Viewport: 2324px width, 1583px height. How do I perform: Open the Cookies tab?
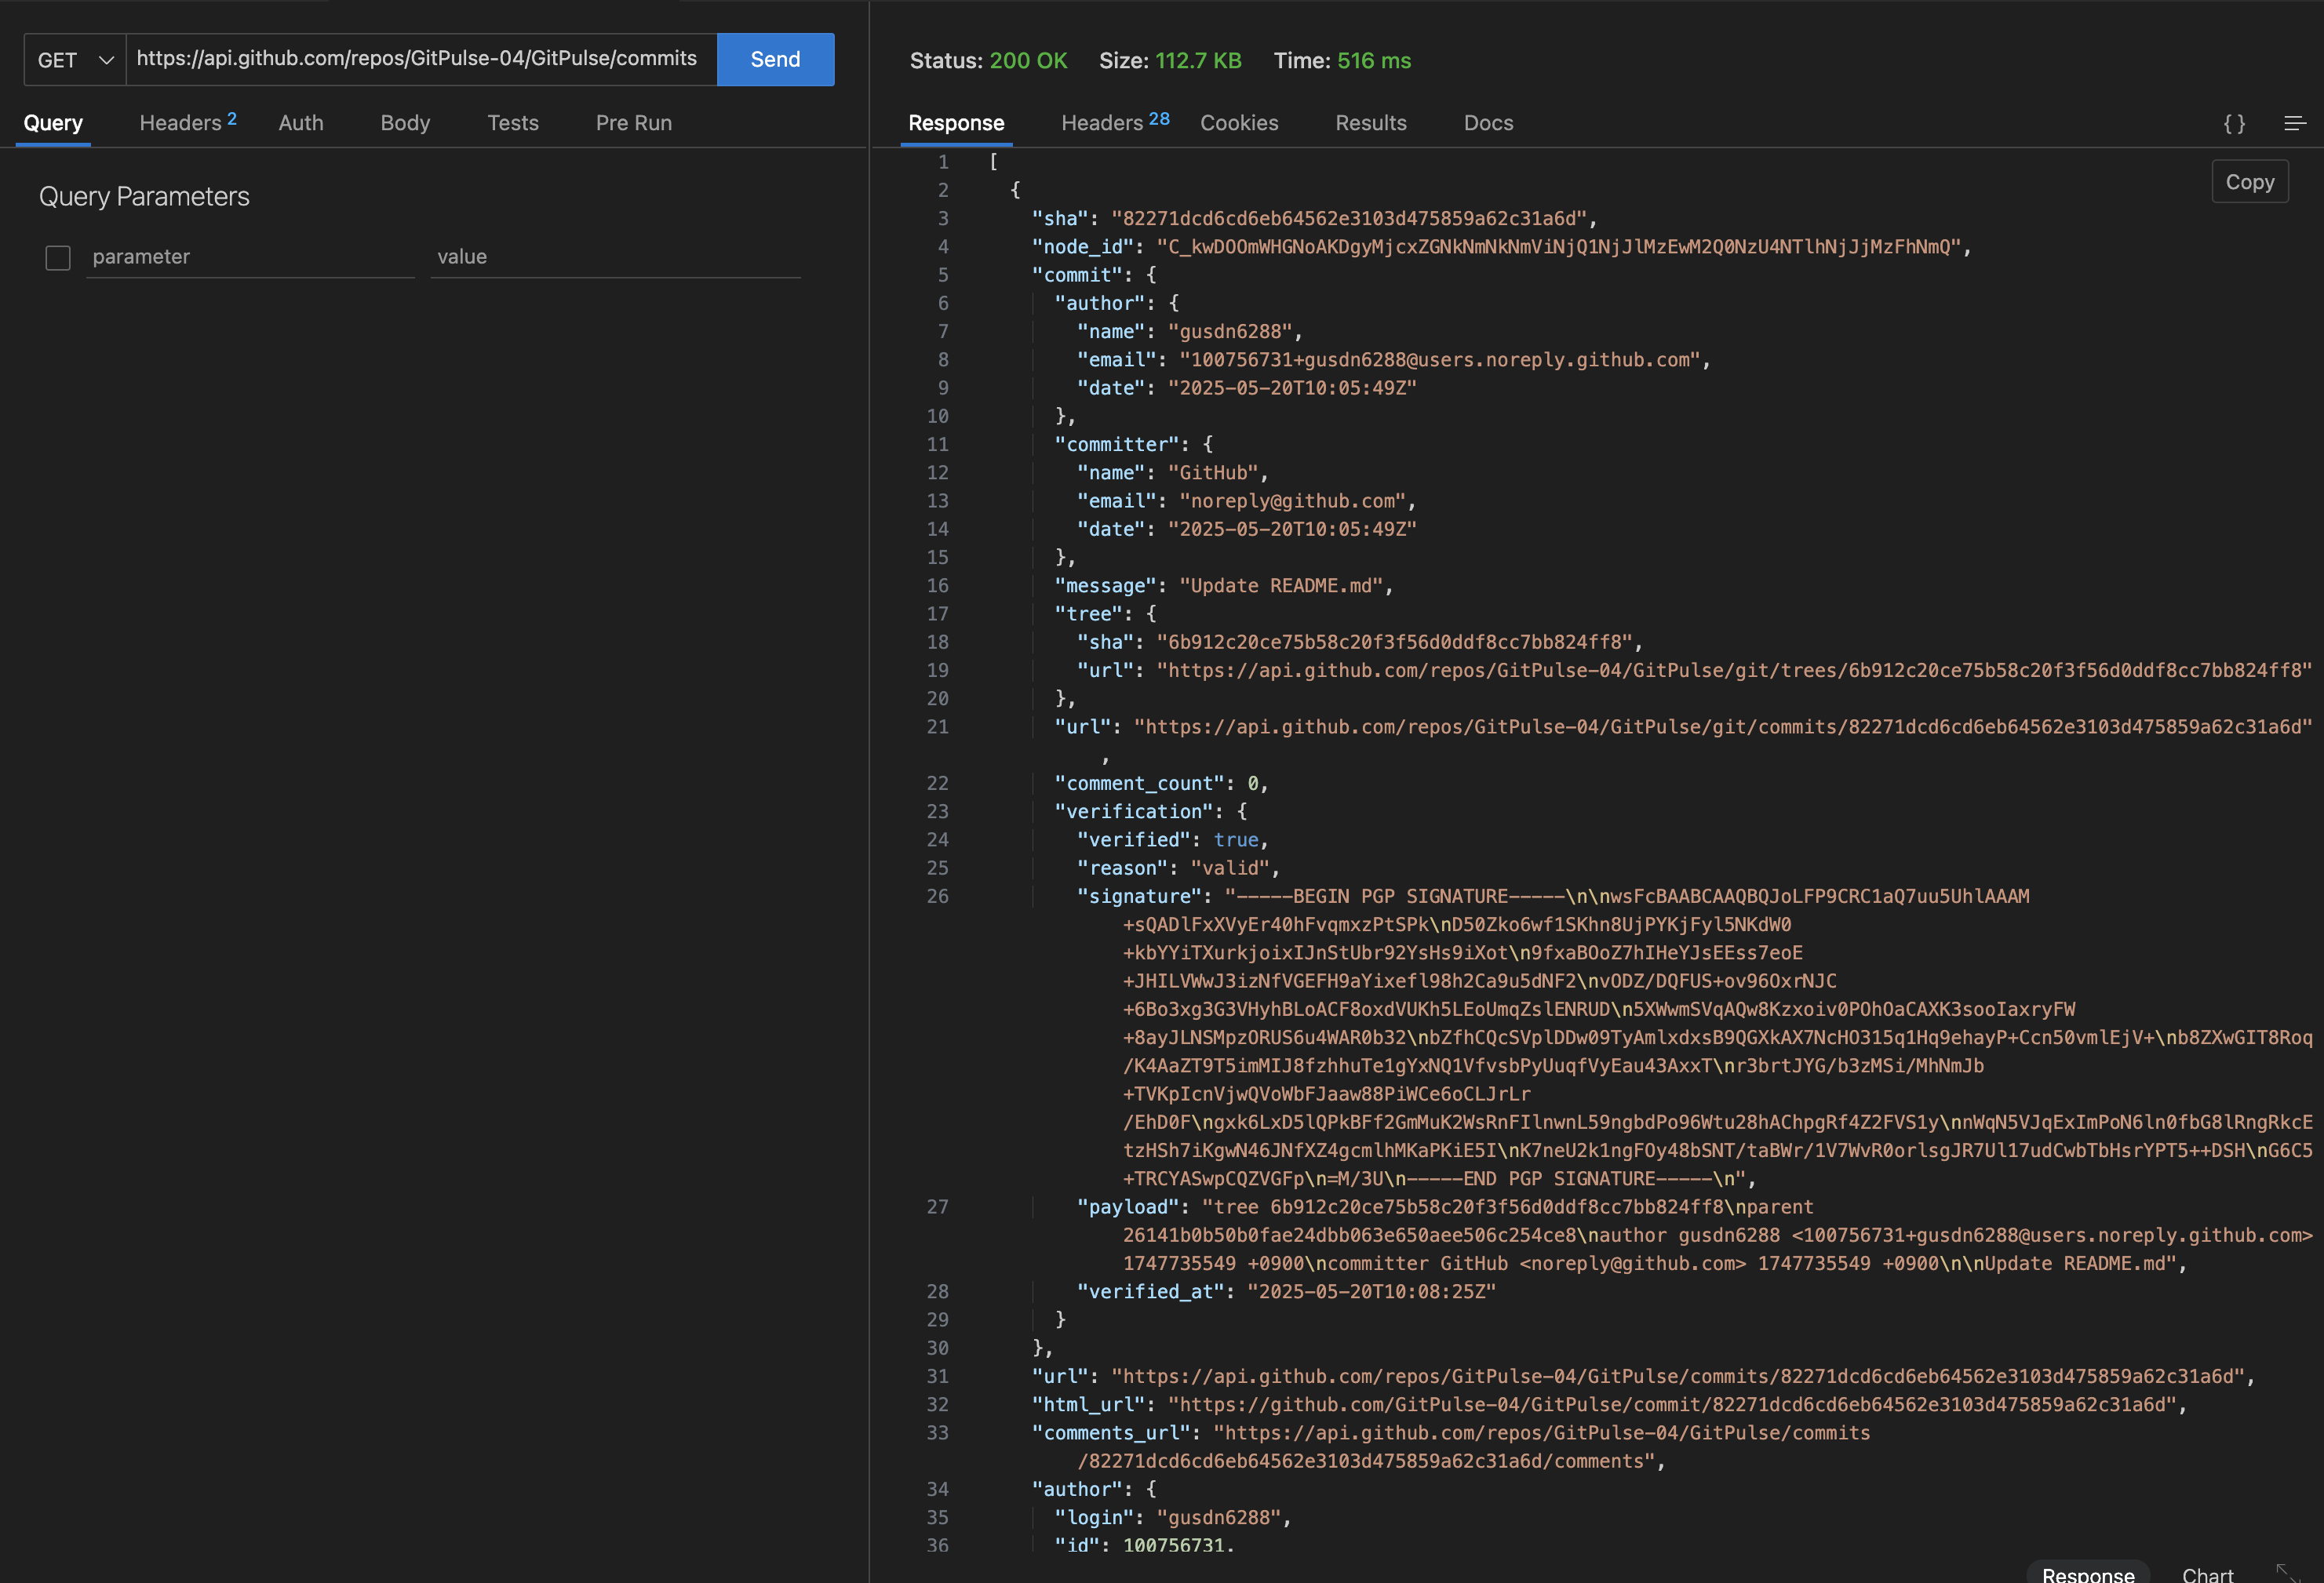1239,123
